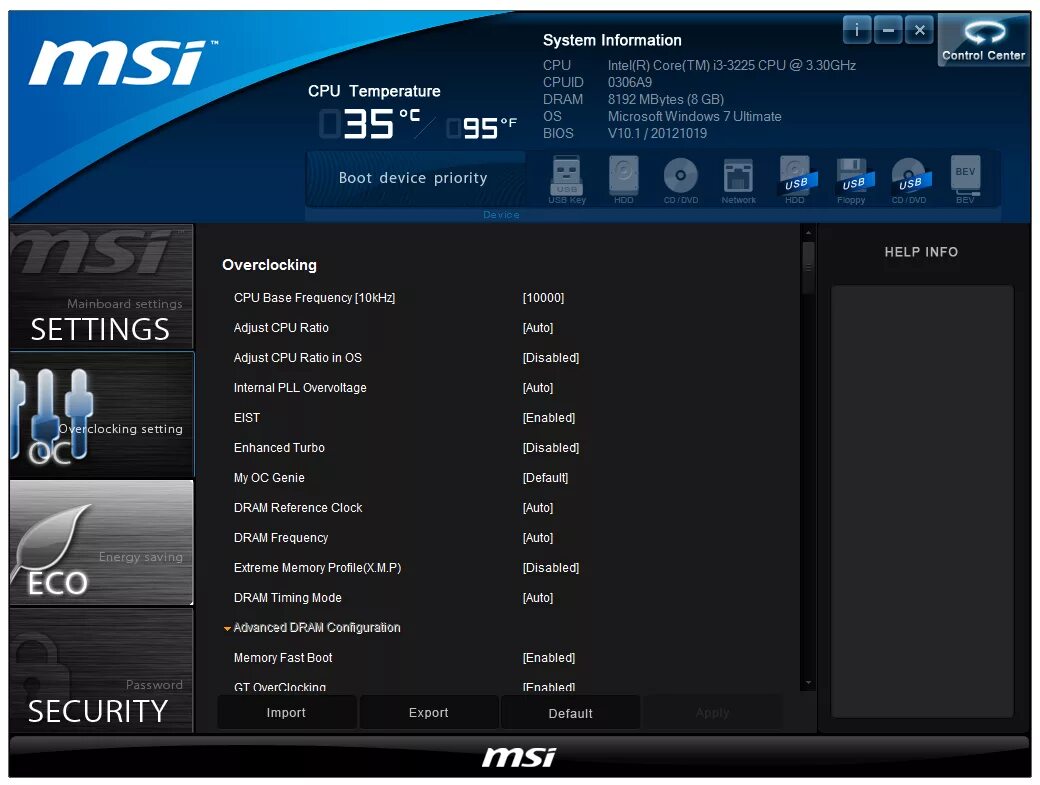Click the scrollbar up arrow
This screenshot has height=785, width=1040.
[808, 233]
